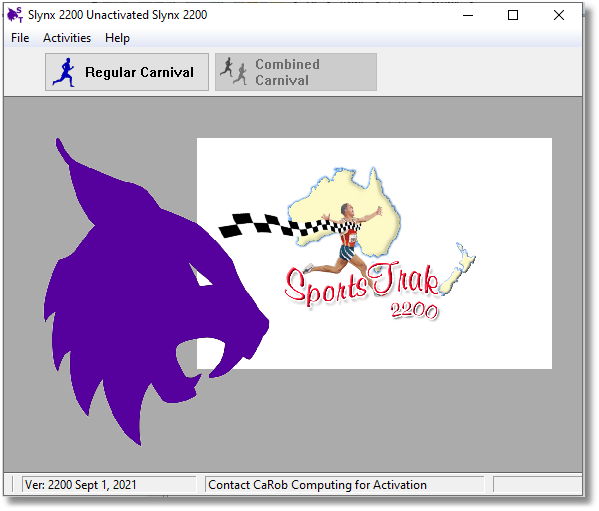Click the Australia map in the logo

[x=344, y=211]
